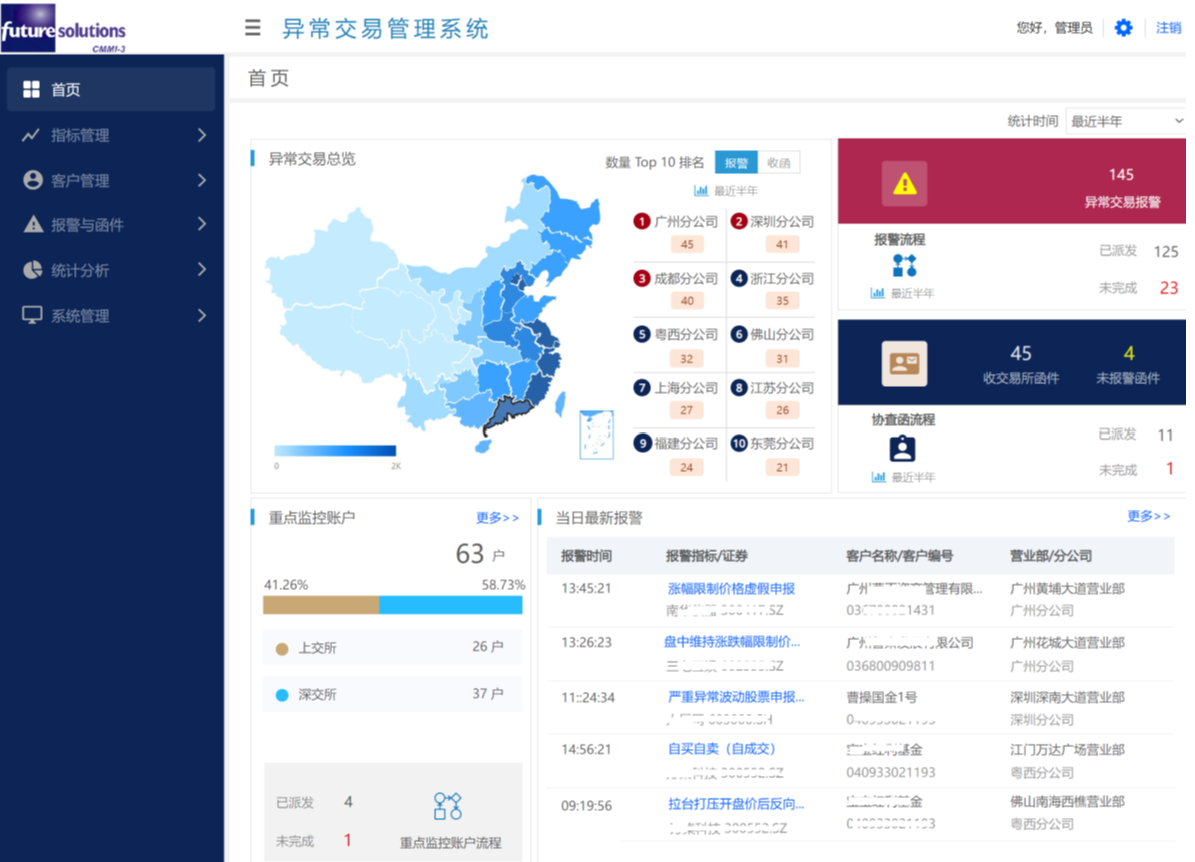Viewport: 1195px width, 862px height.
Task: Click the rank 10 badge for 东莞分公司
Action: click(x=738, y=444)
